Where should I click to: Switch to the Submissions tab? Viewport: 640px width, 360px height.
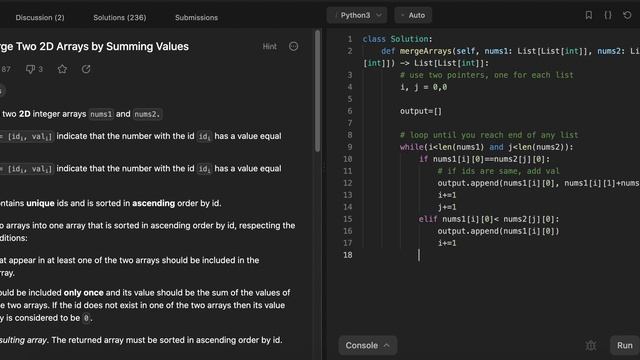[196, 18]
